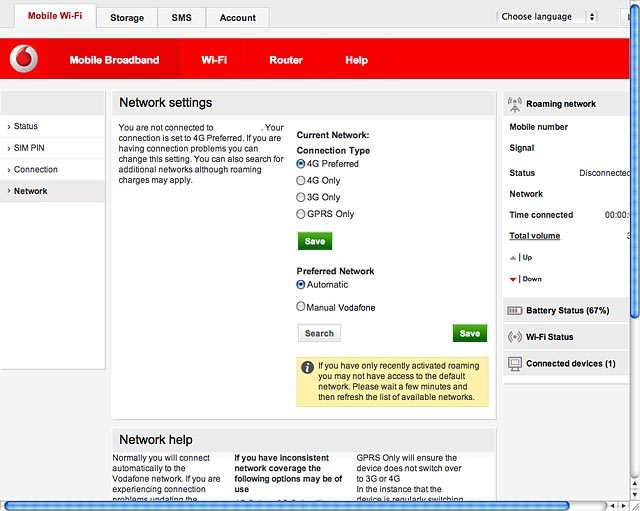Click the Current Network label
Viewport: 640px width, 511px height.
333,135
